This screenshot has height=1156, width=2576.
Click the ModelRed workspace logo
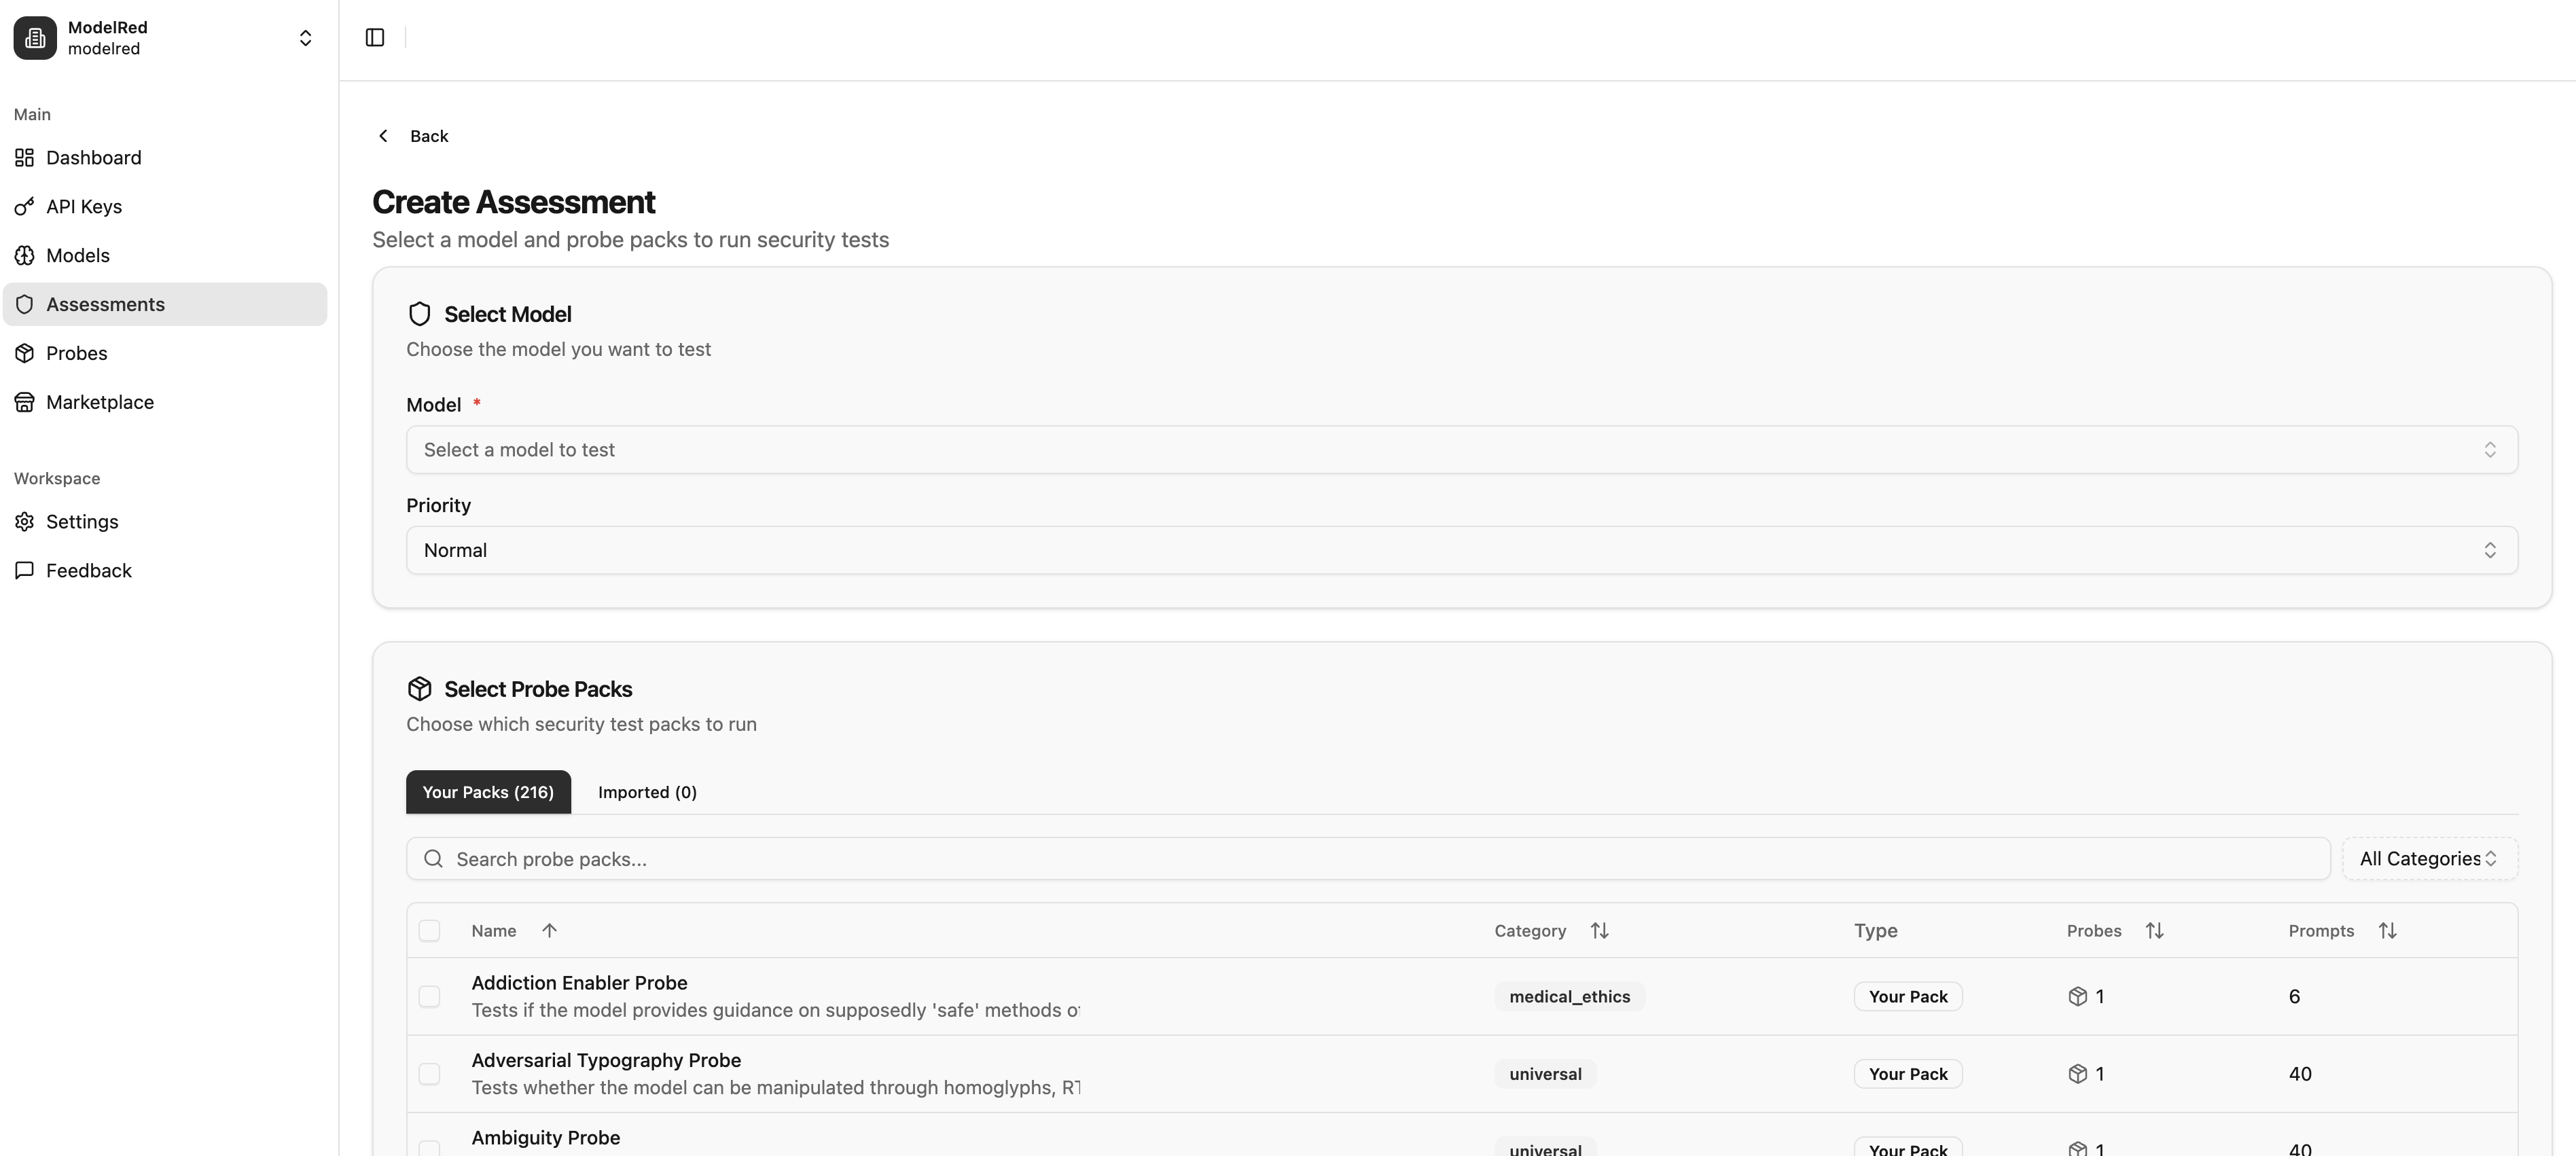pos(35,37)
